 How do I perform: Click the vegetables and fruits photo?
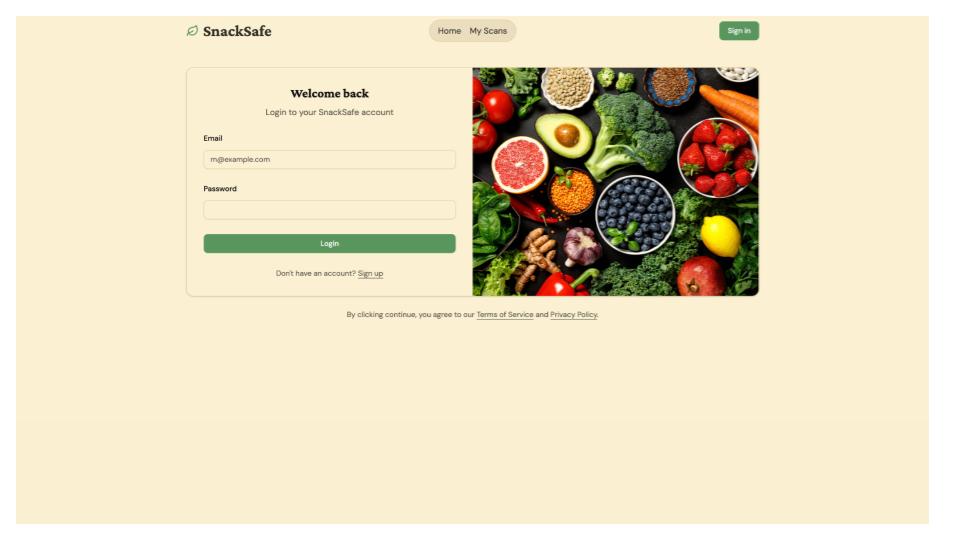(615, 182)
